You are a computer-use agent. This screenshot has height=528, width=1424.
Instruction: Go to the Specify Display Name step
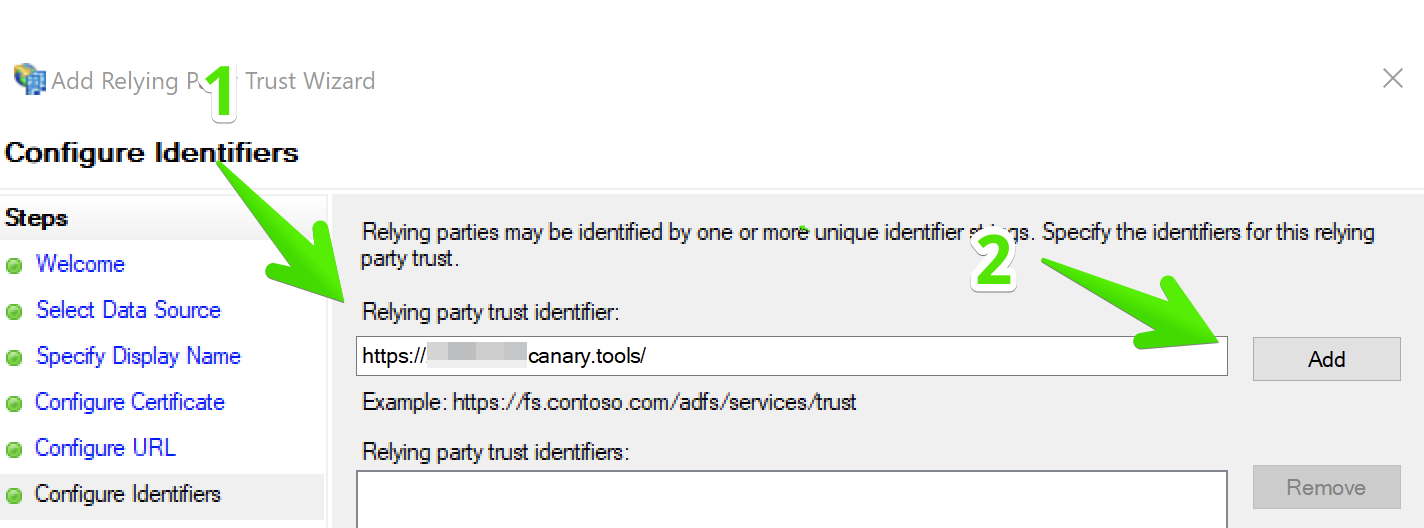[x=138, y=356]
